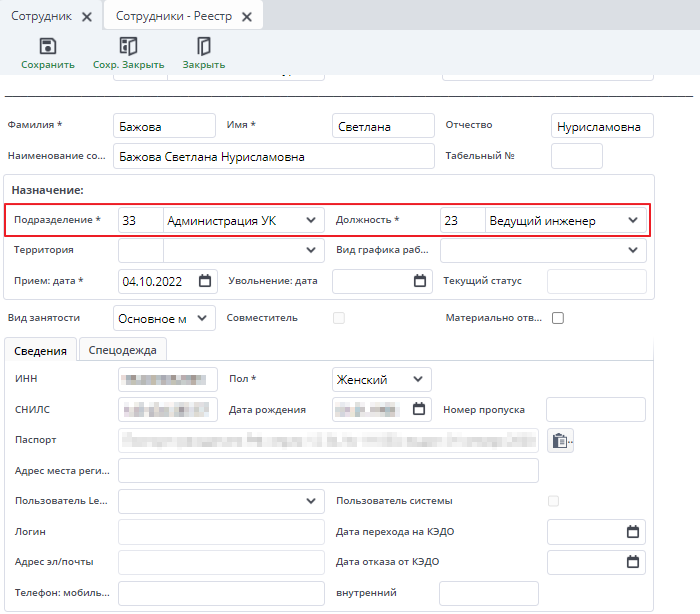The height and width of the screenshot is (614, 700).
Task: Toggle the Пользователь системы checkbox
Action: [x=553, y=500]
